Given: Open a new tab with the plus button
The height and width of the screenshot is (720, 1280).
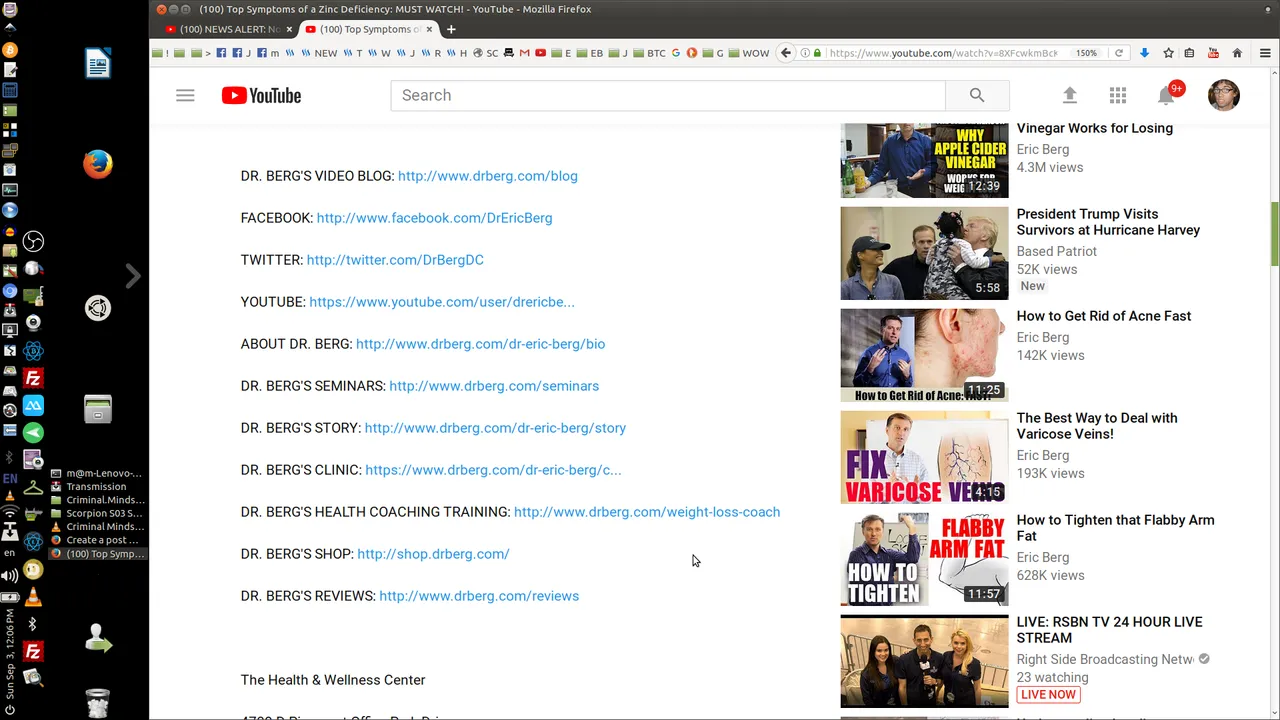Looking at the screenshot, I should pos(451,29).
